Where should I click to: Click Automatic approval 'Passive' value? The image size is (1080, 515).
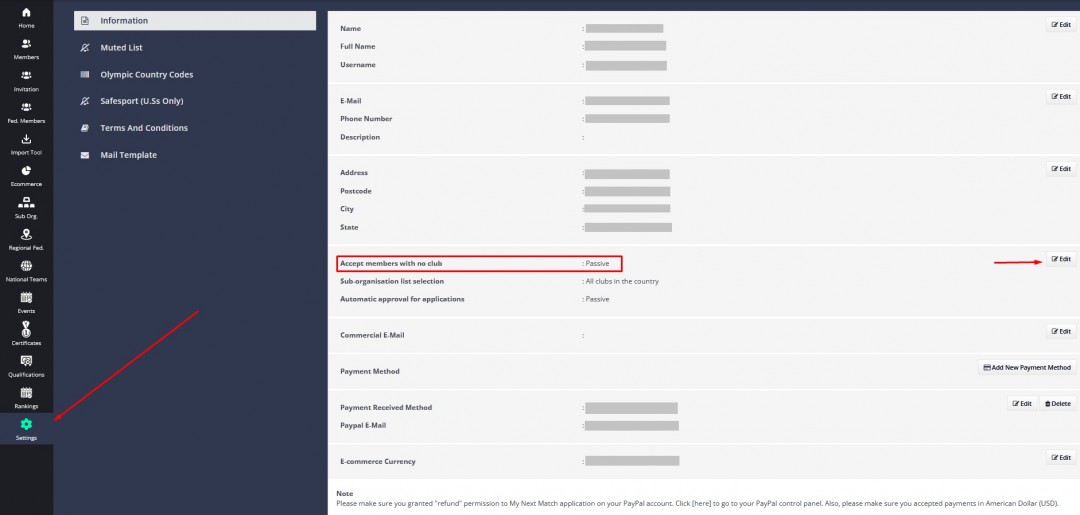(x=597, y=299)
